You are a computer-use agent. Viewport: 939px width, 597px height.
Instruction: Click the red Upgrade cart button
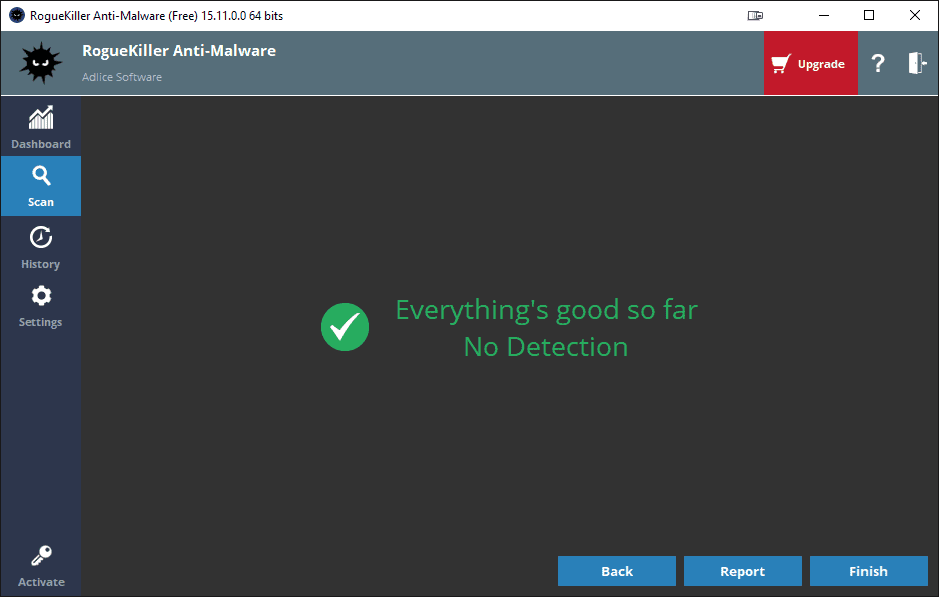click(x=810, y=63)
